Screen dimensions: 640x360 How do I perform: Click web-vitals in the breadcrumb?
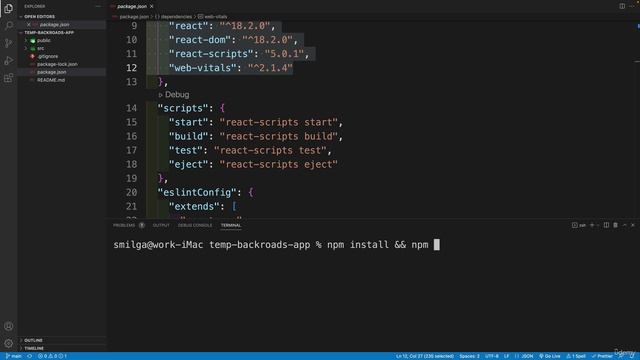(213, 17)
